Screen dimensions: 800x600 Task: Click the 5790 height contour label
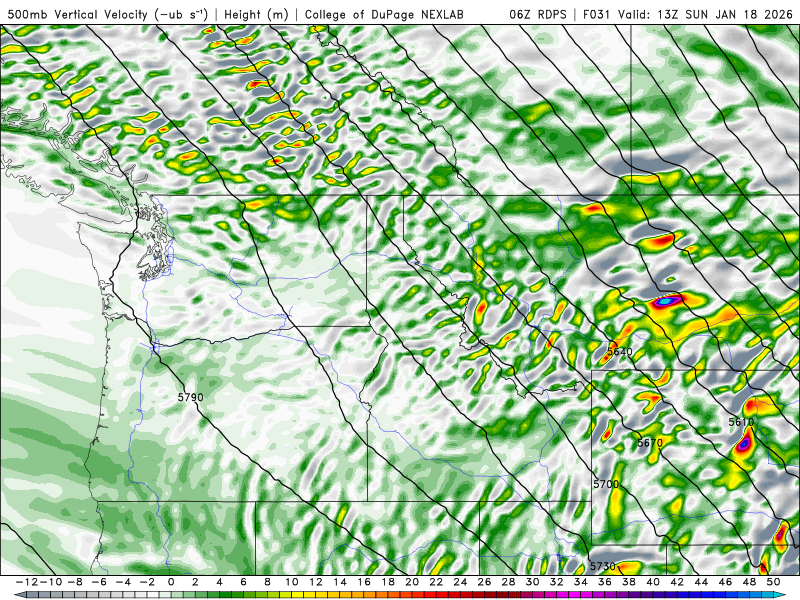(190, 397)
